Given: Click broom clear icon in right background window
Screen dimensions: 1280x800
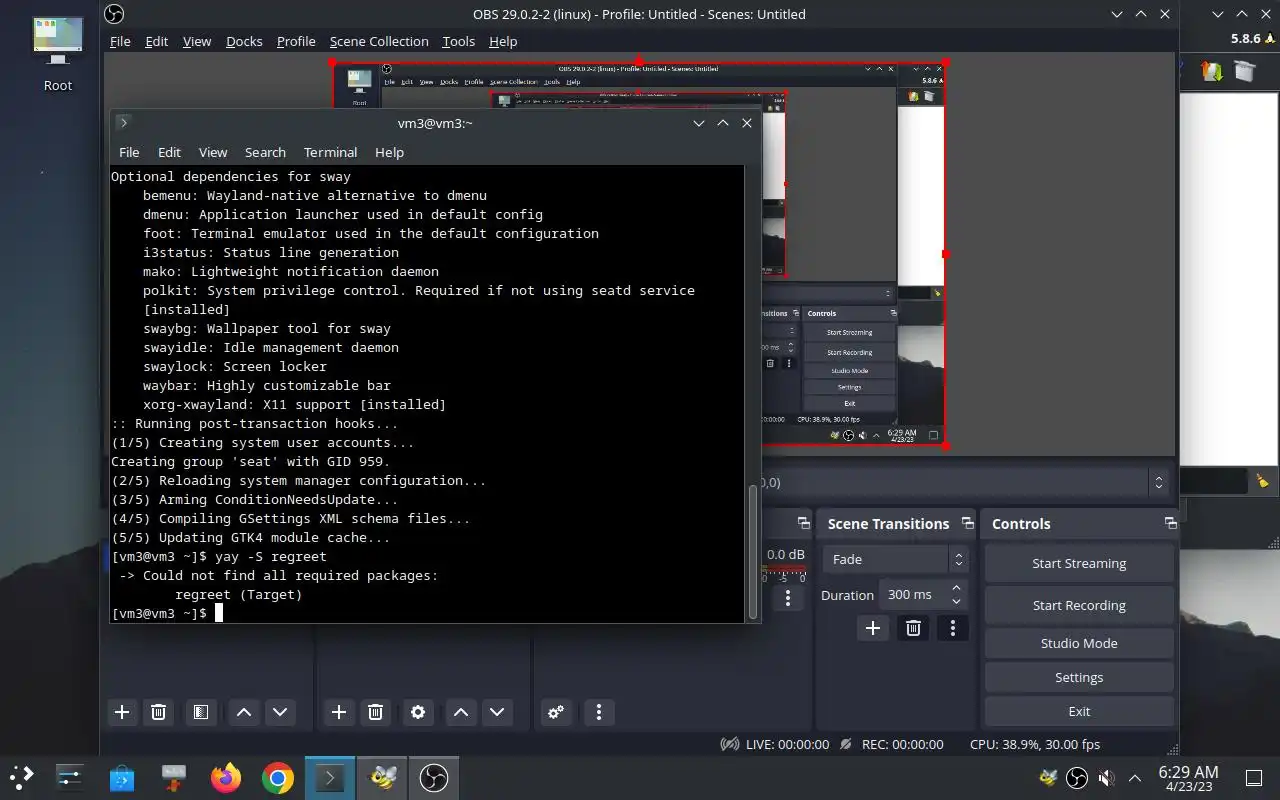Looking at the screenshot, I should click(x=1263, y=481).
